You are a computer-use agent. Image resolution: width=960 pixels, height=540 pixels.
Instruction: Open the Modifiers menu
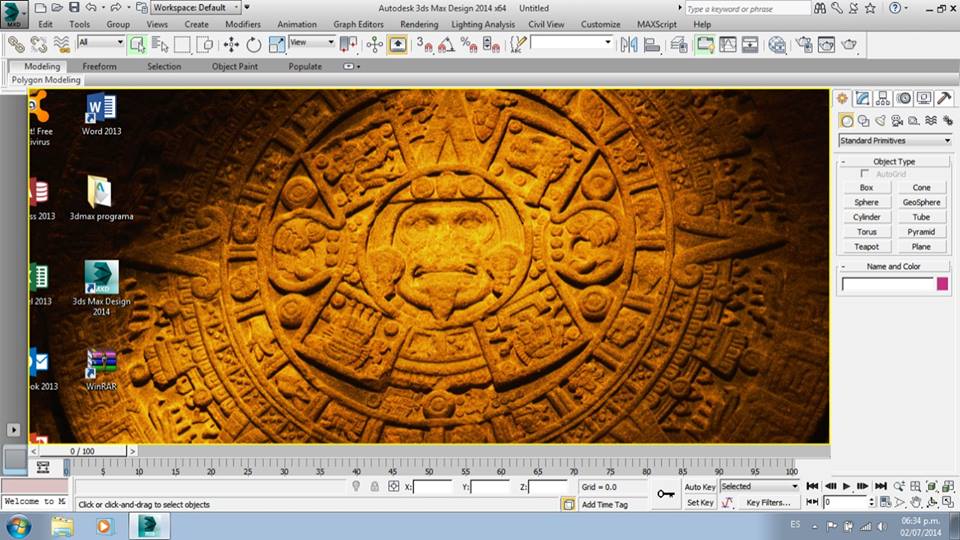coord(242,24)
